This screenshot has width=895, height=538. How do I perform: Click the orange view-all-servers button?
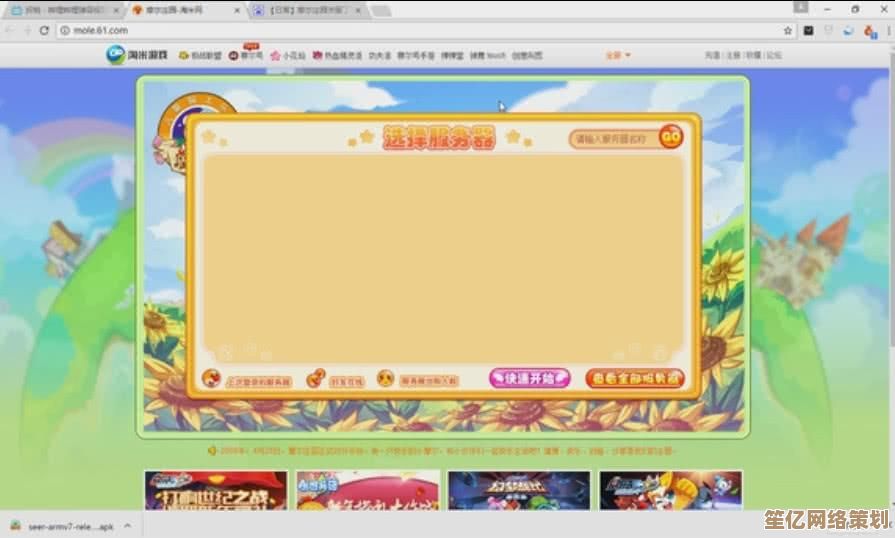(x=635, y=378)
